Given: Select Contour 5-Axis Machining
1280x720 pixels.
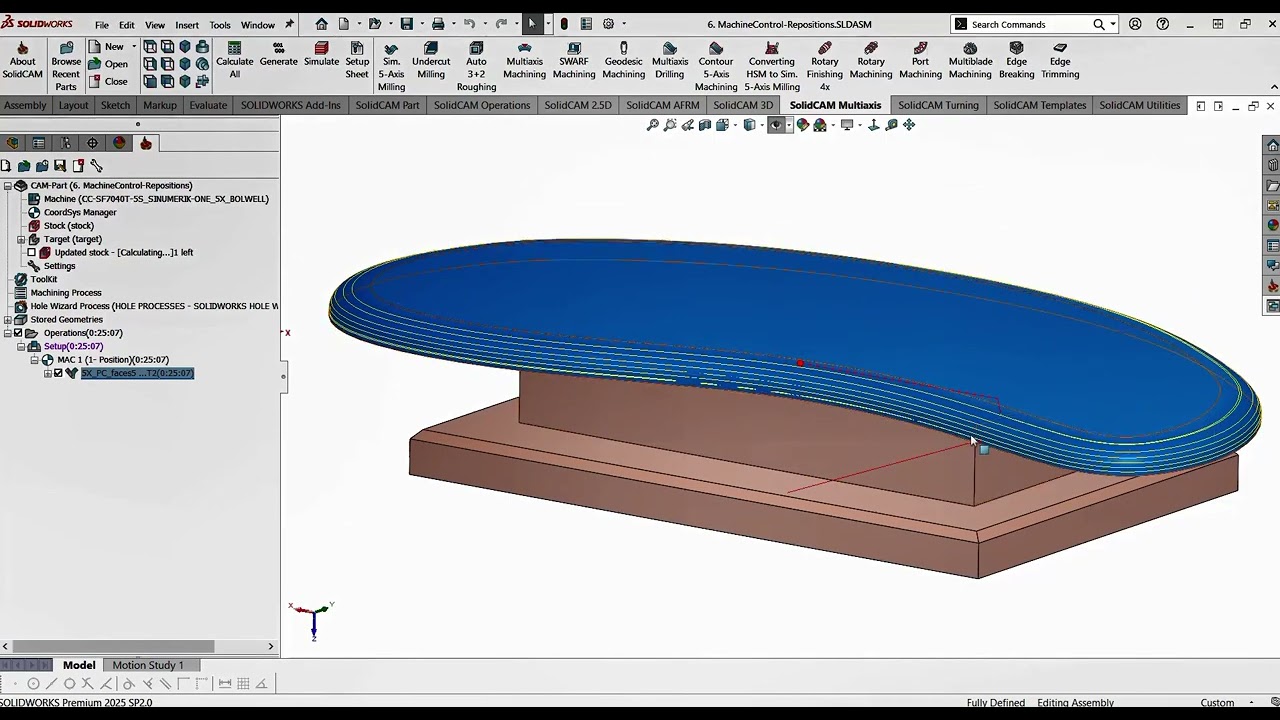Looking at the screenshot, I should [x=716, y=67].
